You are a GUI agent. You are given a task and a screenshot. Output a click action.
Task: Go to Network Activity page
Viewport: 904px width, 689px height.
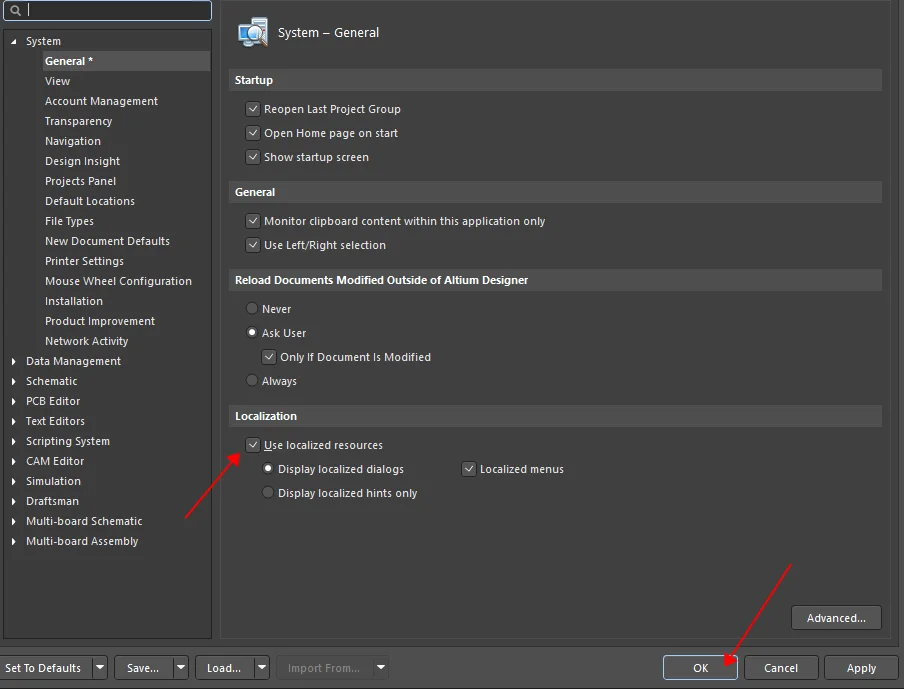[86, 341]
